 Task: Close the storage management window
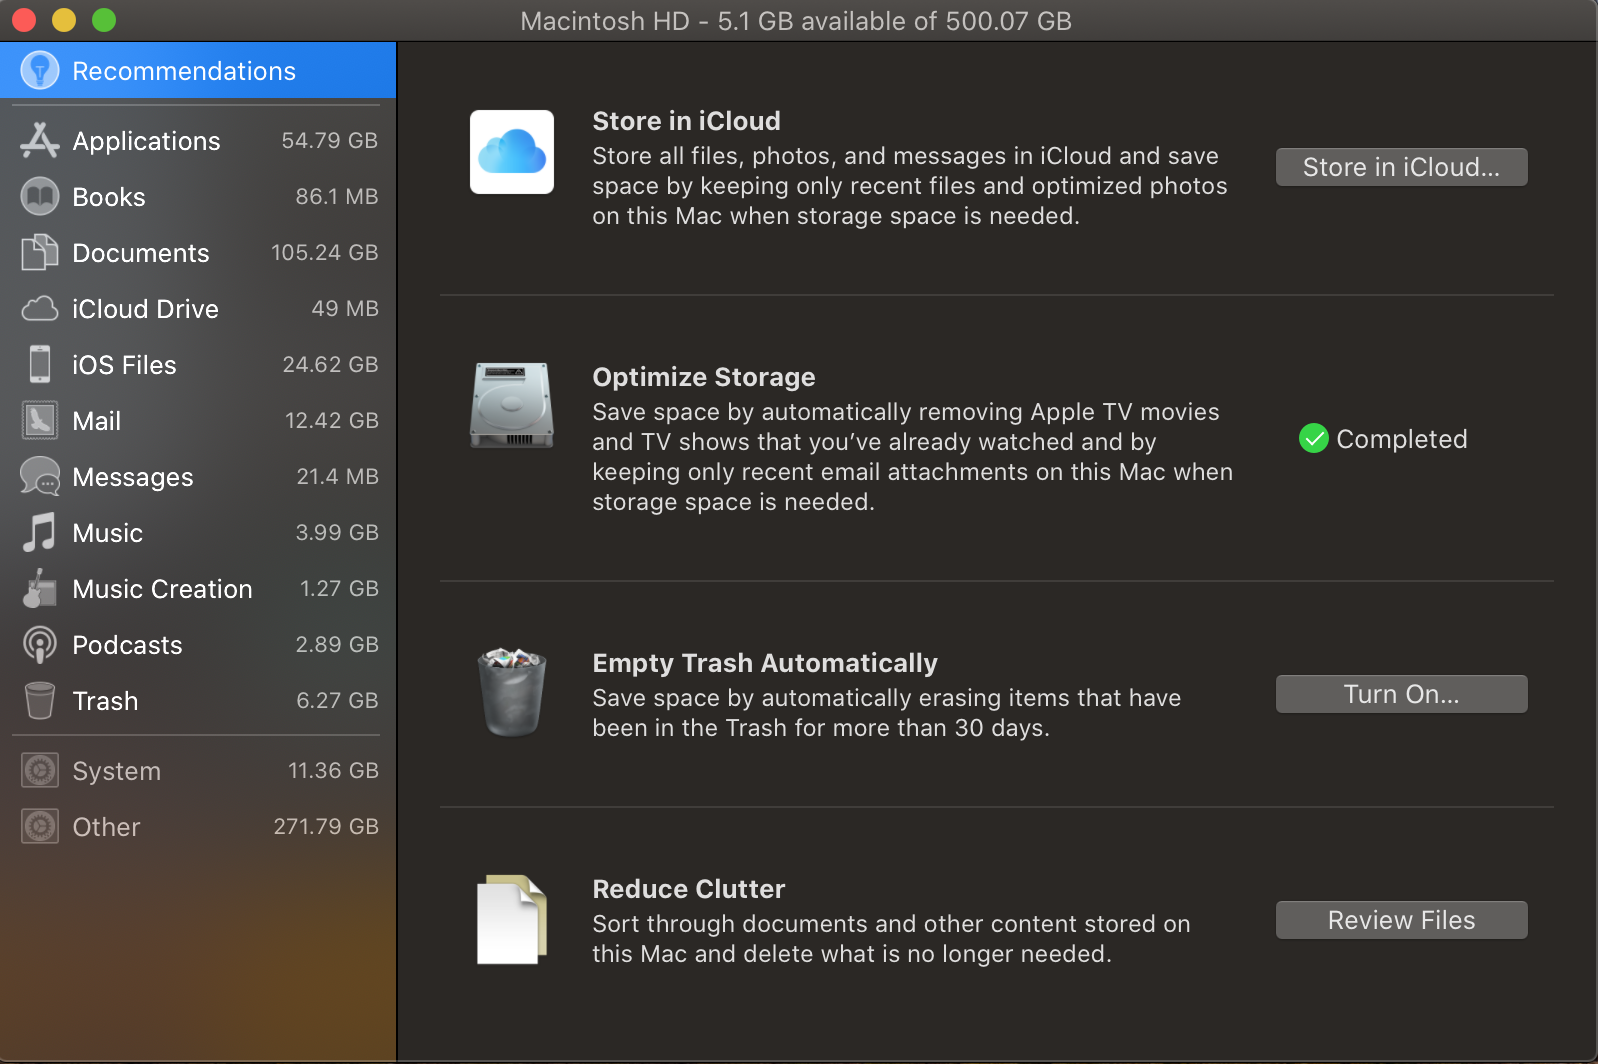[24, 20]
